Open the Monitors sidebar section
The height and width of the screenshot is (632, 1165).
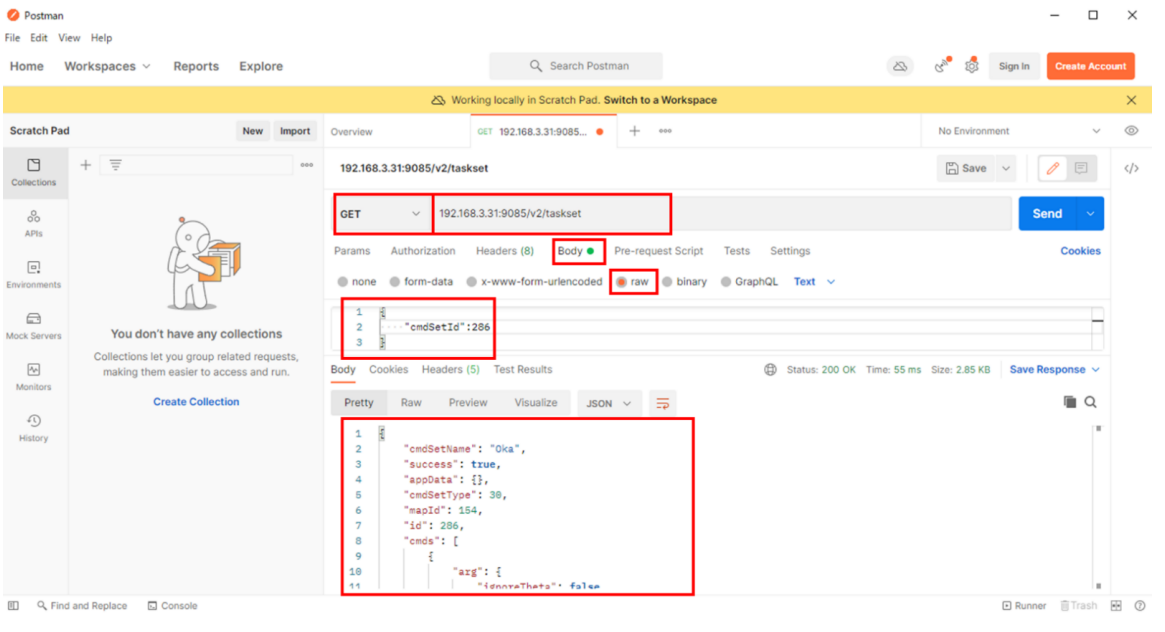33,376
